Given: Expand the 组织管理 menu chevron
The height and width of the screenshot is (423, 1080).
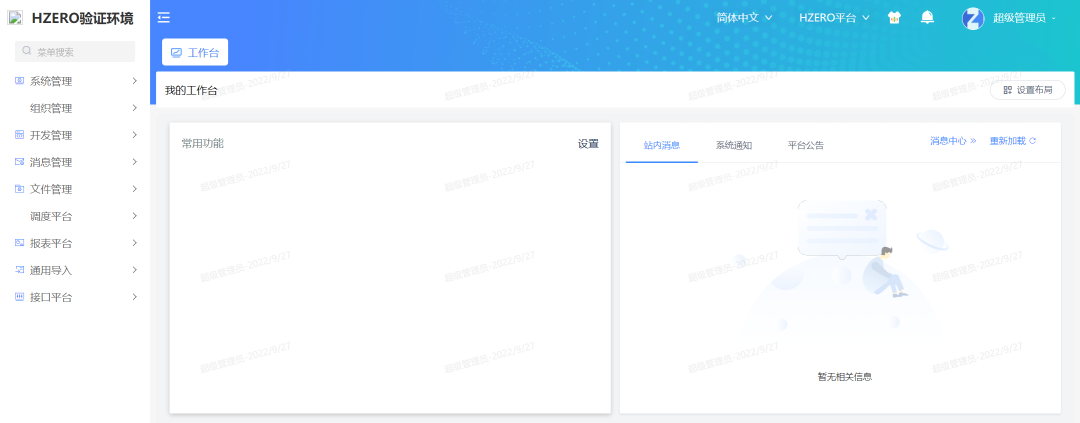Looking at the screenshot, I should pyautogui.click(x=134, y=108).
